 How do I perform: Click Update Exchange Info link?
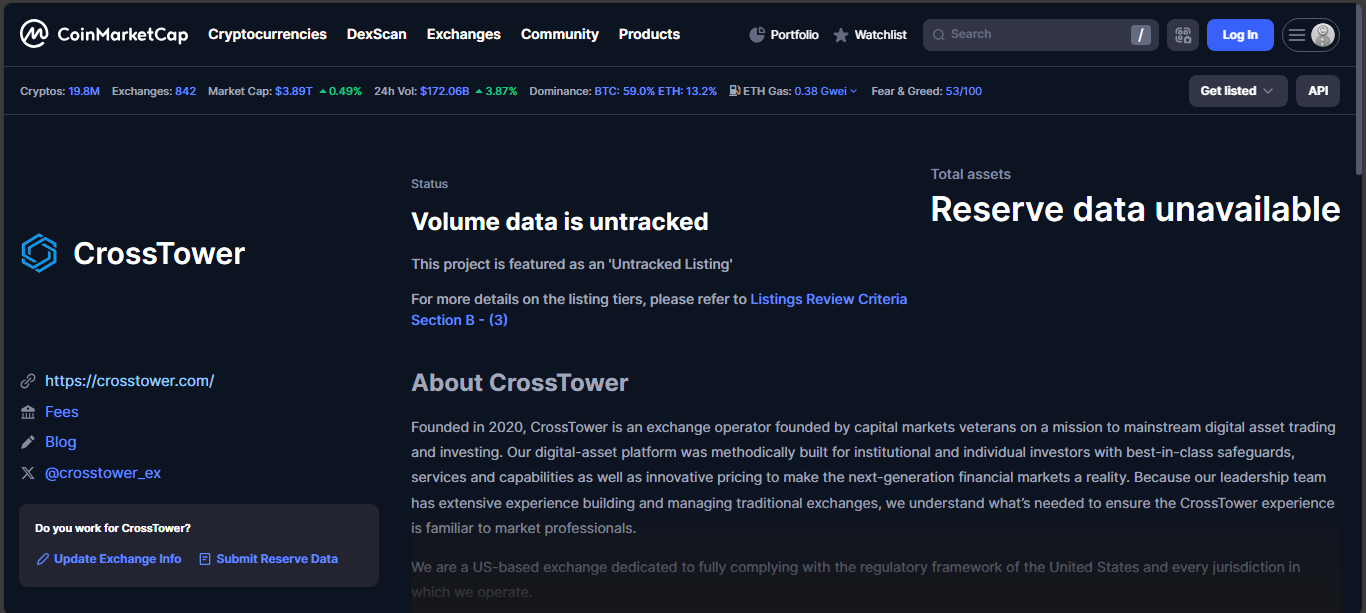117,559
